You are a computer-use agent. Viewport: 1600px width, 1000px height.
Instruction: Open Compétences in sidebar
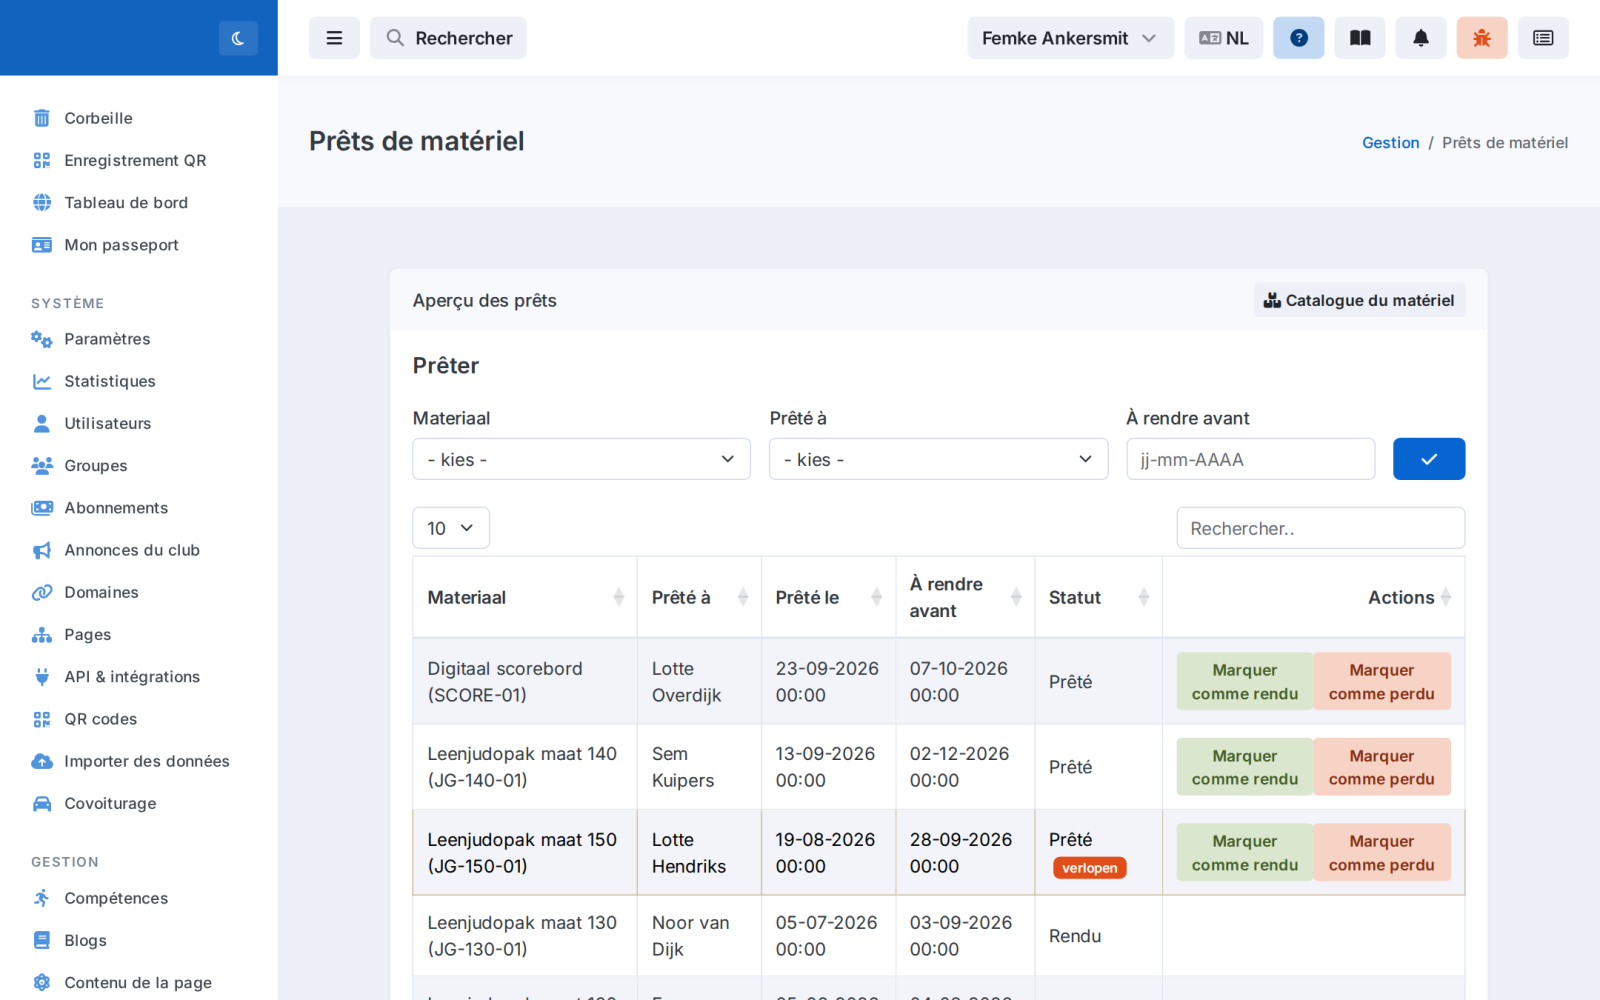[x=116, y=898]
